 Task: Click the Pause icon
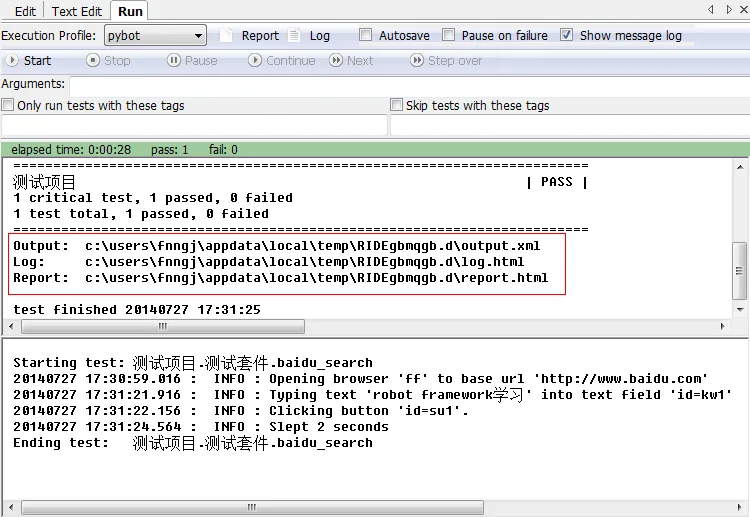[173, 60]
